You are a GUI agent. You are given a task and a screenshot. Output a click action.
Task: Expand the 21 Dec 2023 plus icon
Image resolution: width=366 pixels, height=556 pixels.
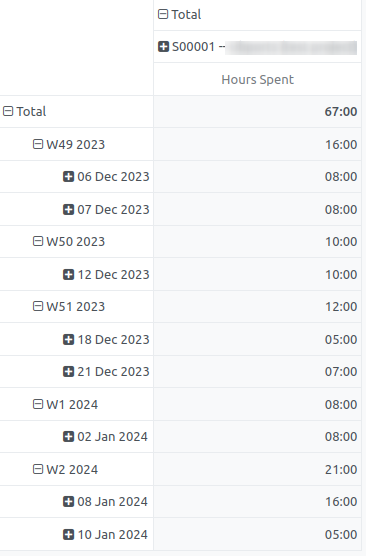tap(68, 372)
